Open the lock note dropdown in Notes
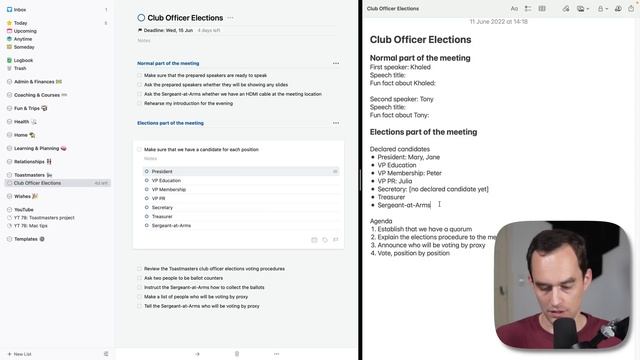The height and width of the screenshot is (360, 640). point(602,9)
